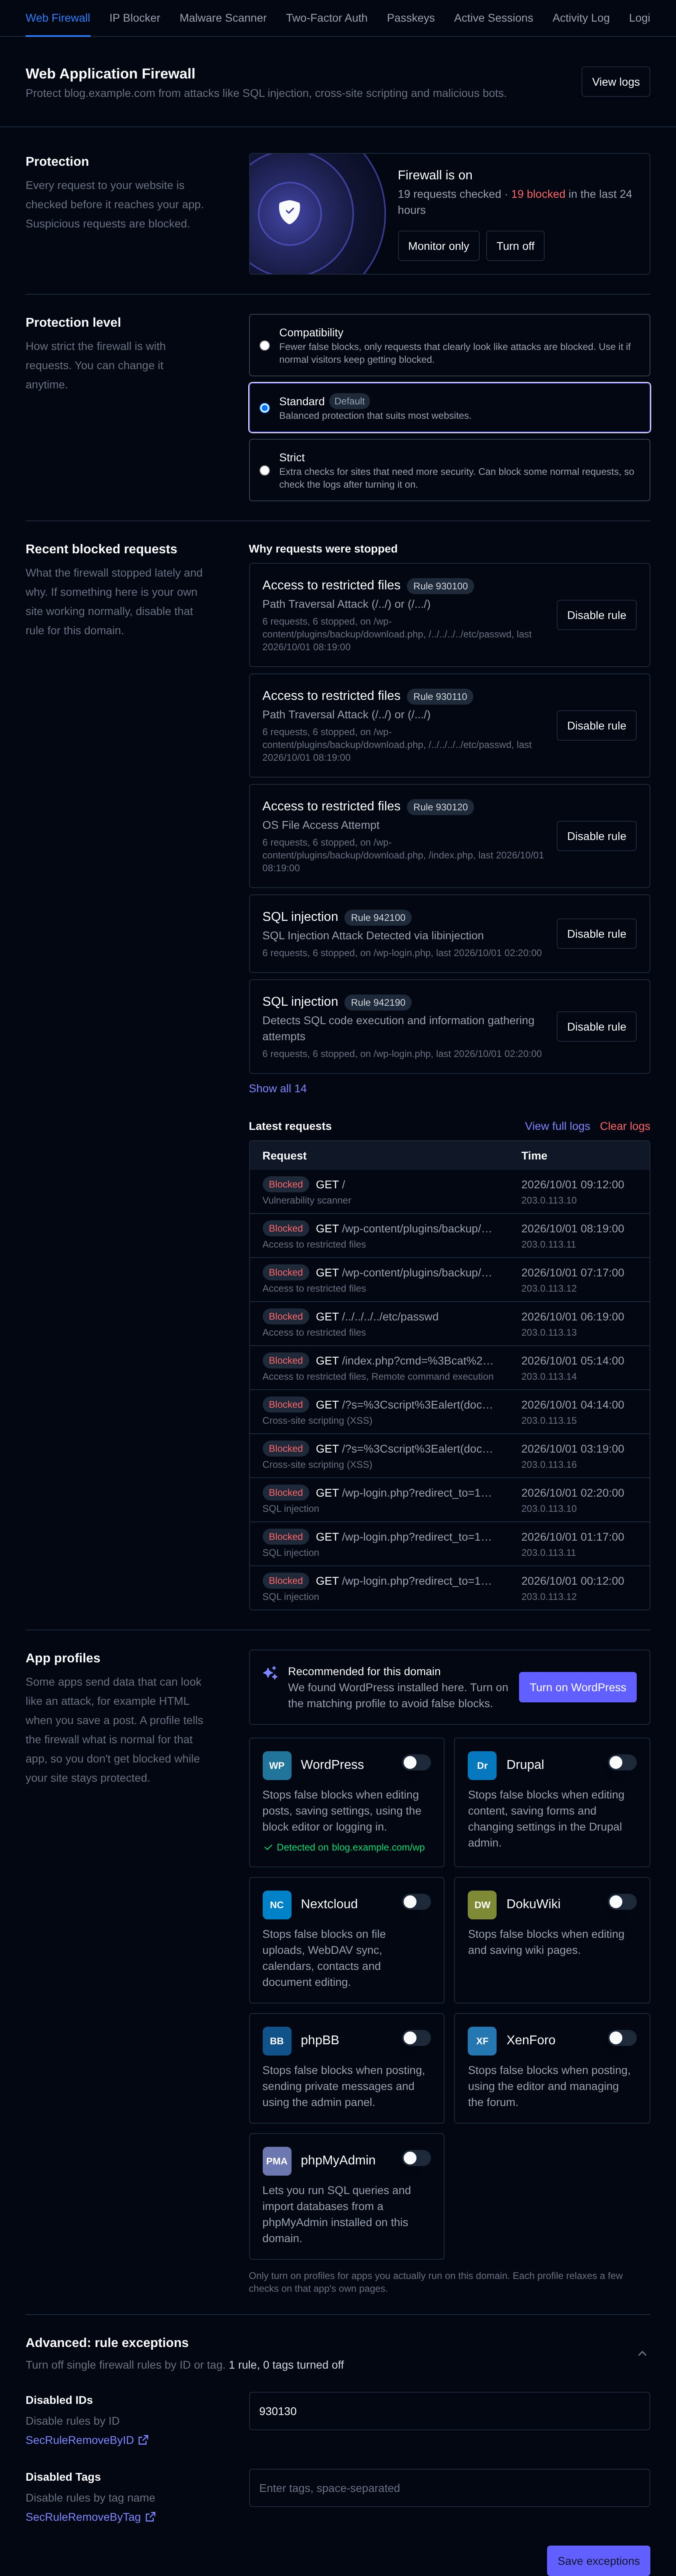This screenshot has height=2576, width=676.
Task: Open the Two-Factor Auth tab
Action: point(327,18)
